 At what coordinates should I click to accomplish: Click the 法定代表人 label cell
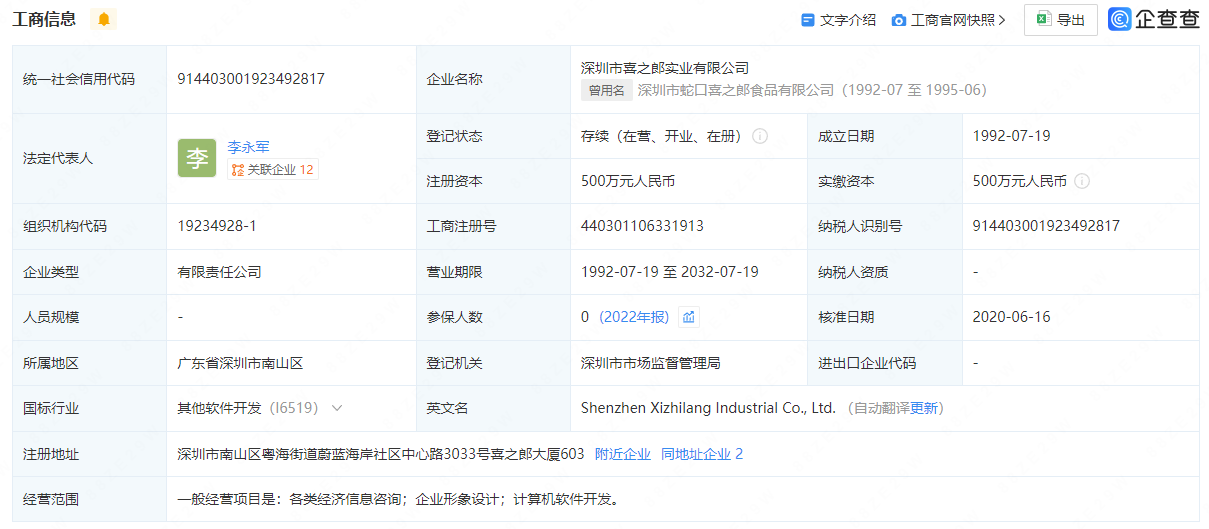coord(90,159)
